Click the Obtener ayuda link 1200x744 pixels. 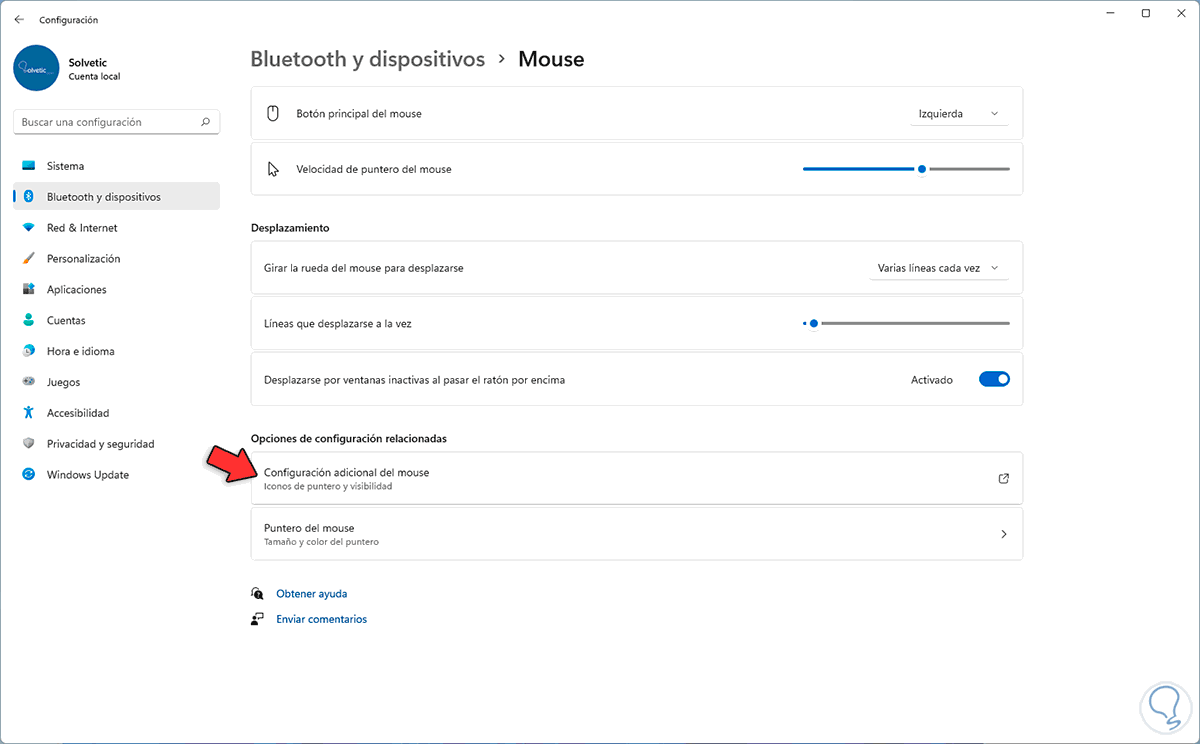311,594
